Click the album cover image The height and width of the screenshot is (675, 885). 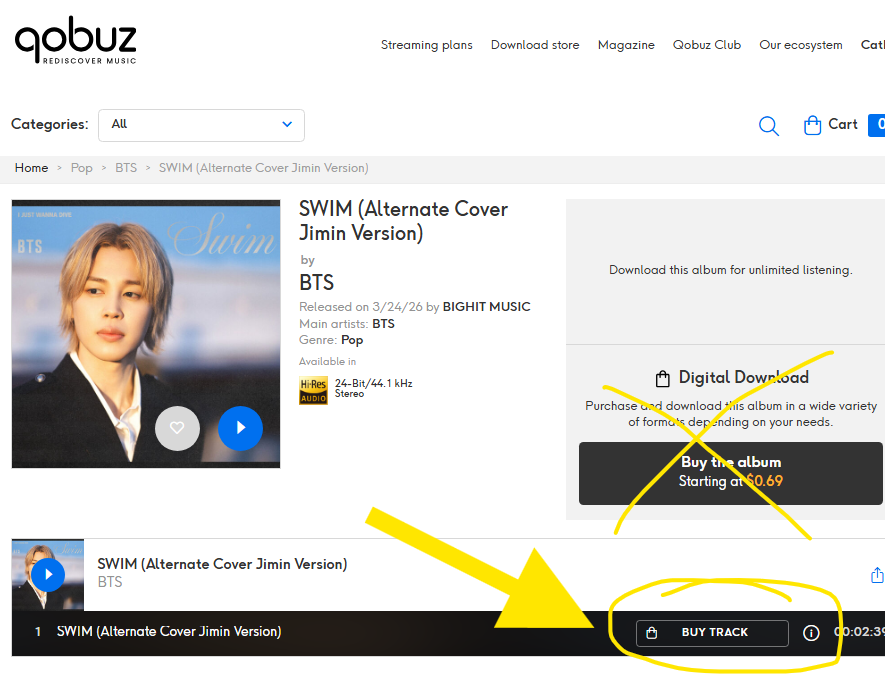click(146, 334)
